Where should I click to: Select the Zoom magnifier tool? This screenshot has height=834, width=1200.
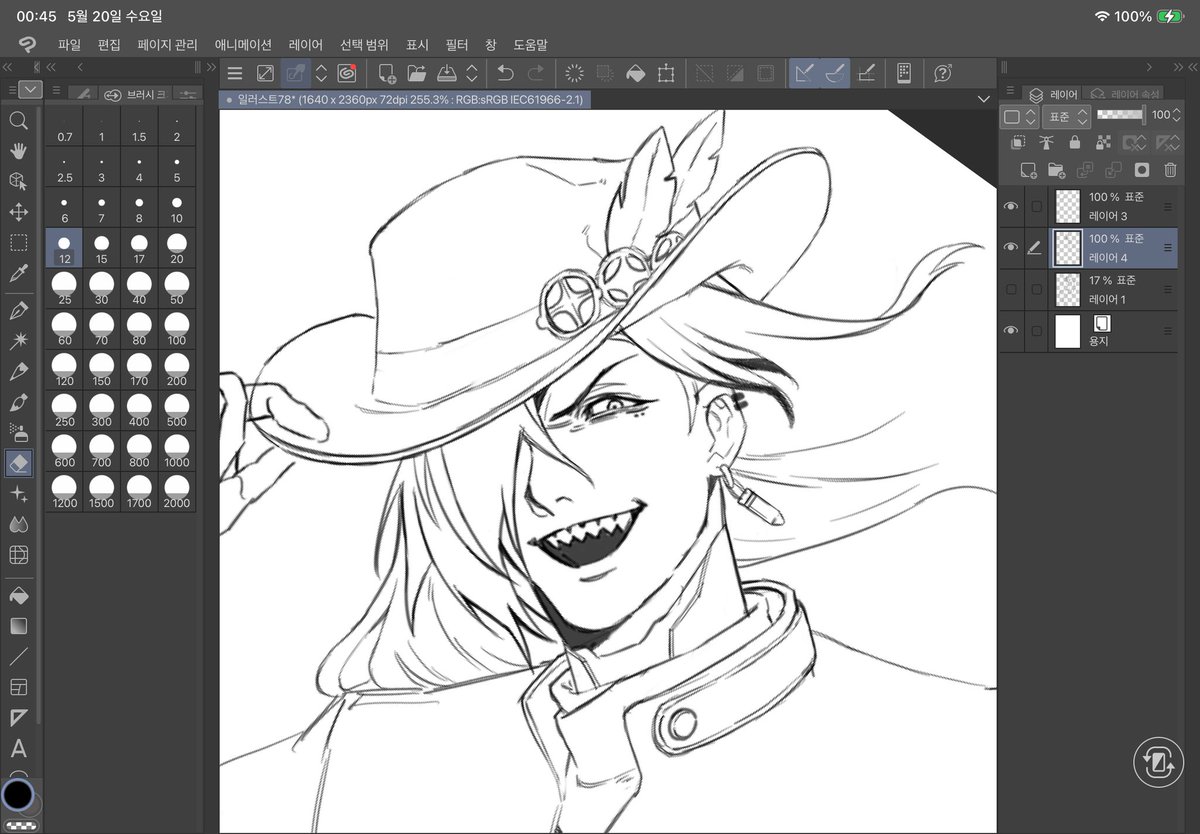(18, 120)
